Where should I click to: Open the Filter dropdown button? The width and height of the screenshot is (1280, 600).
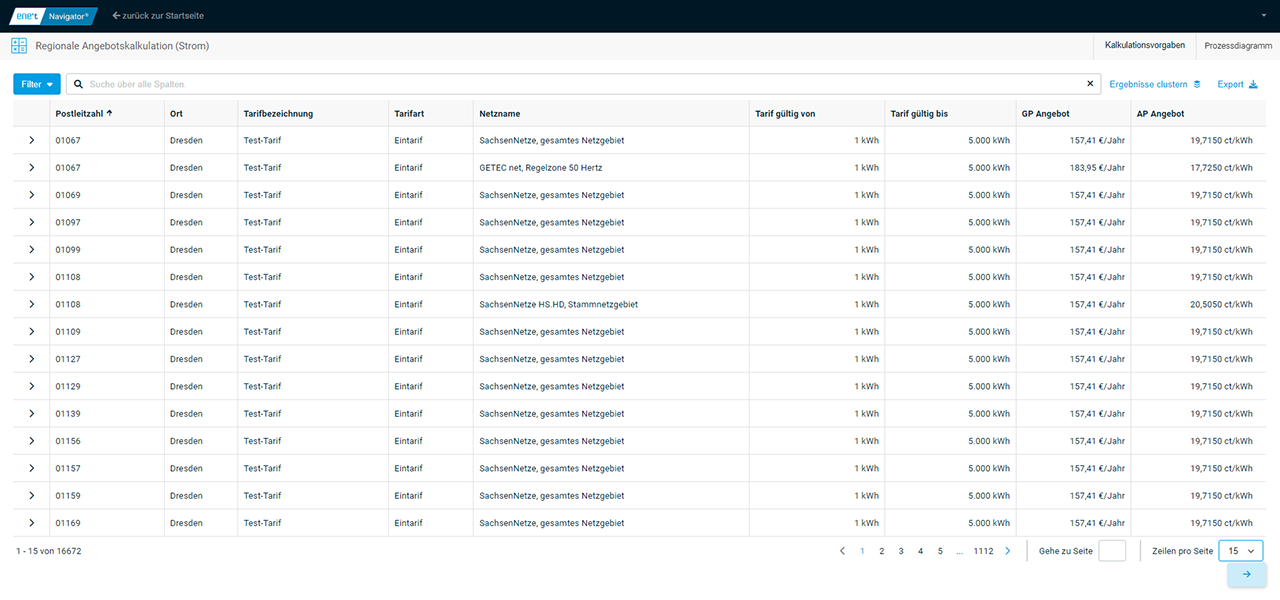tap(37, 84)
